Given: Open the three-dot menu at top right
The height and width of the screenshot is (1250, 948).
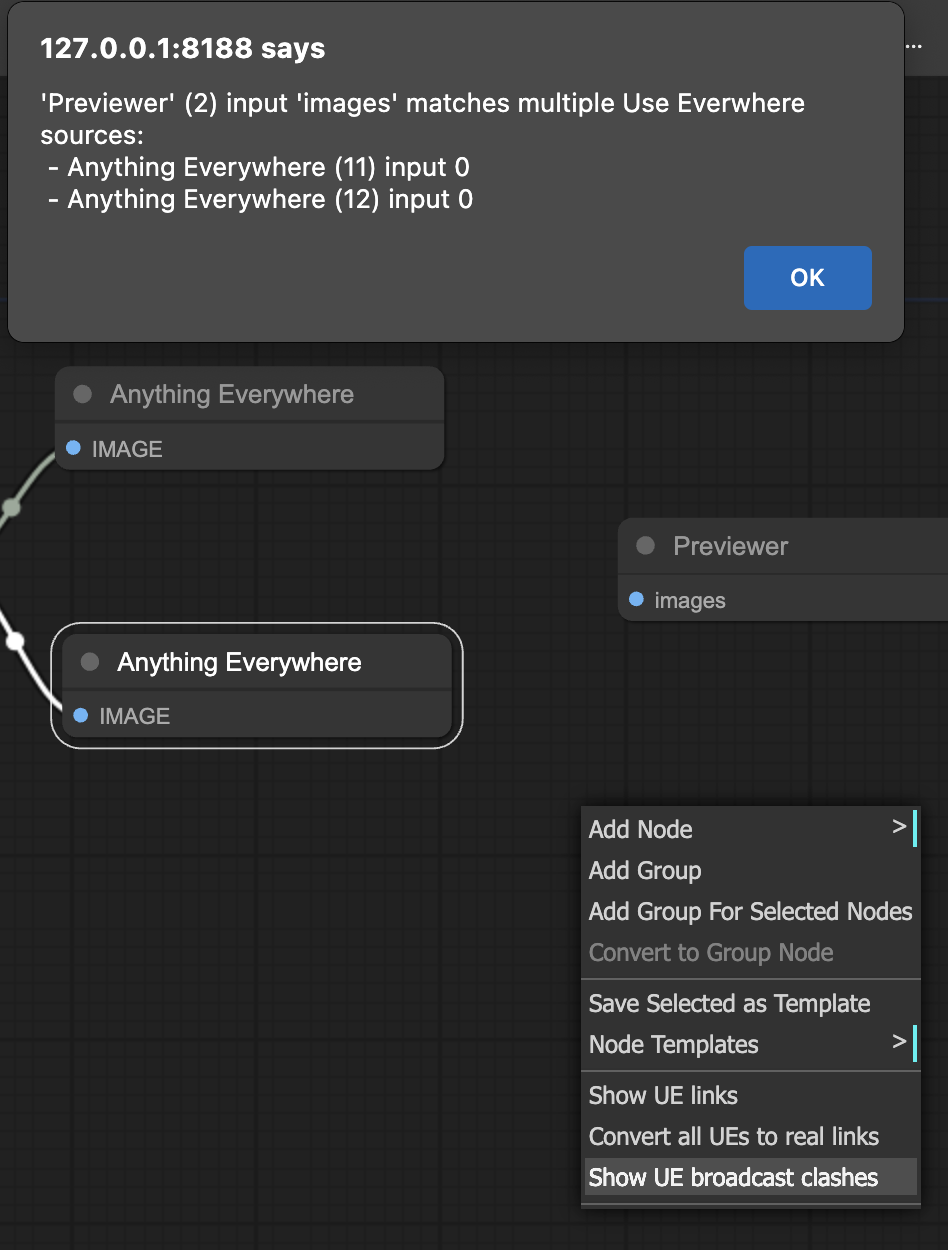Looking at the screenshot, I should [x=913, y=47].
